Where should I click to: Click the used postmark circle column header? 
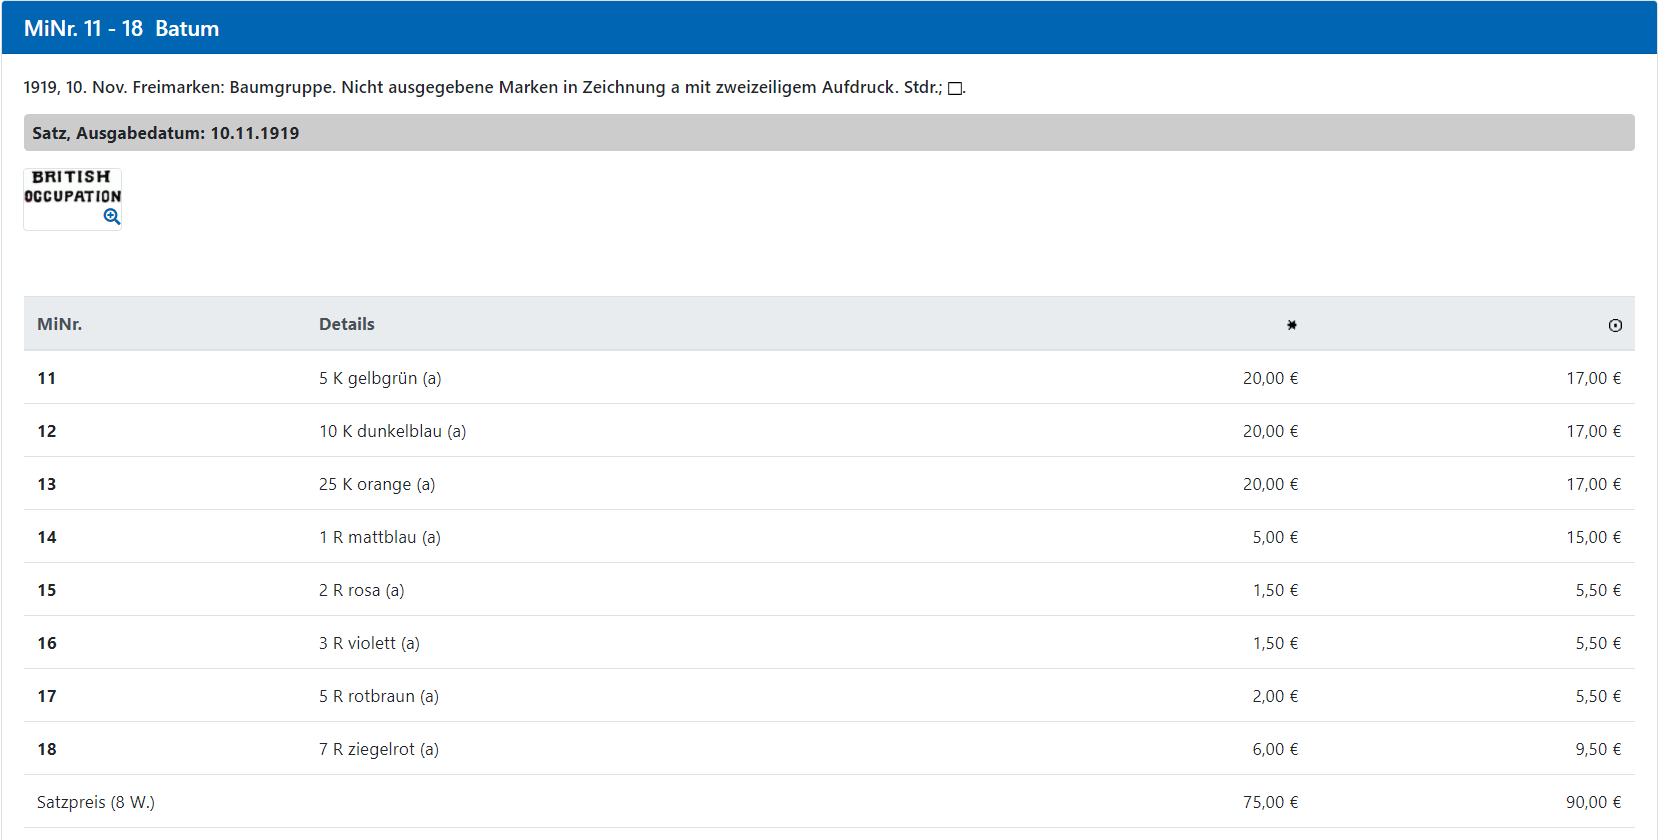[1614, 325]
